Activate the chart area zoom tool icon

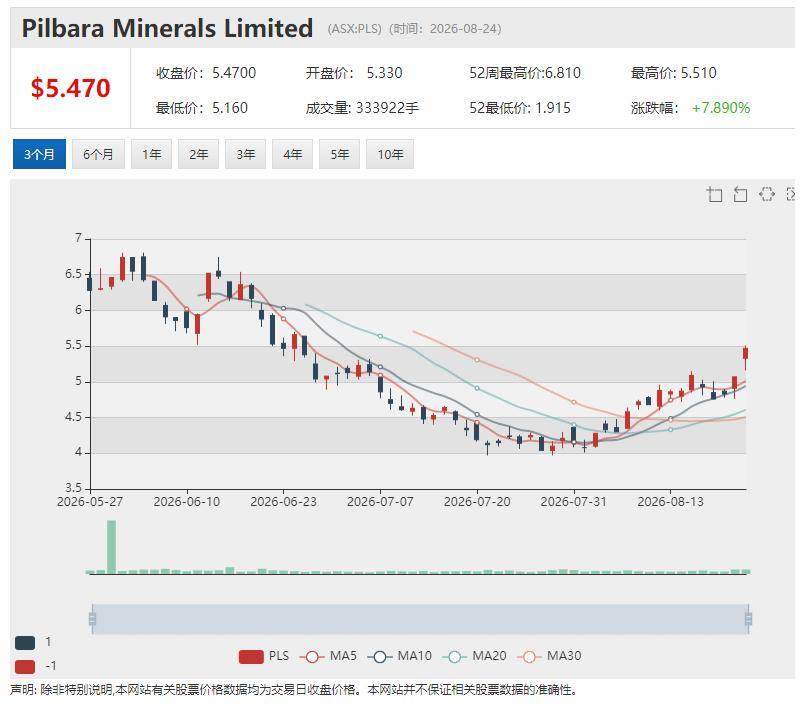pos(714,194)
